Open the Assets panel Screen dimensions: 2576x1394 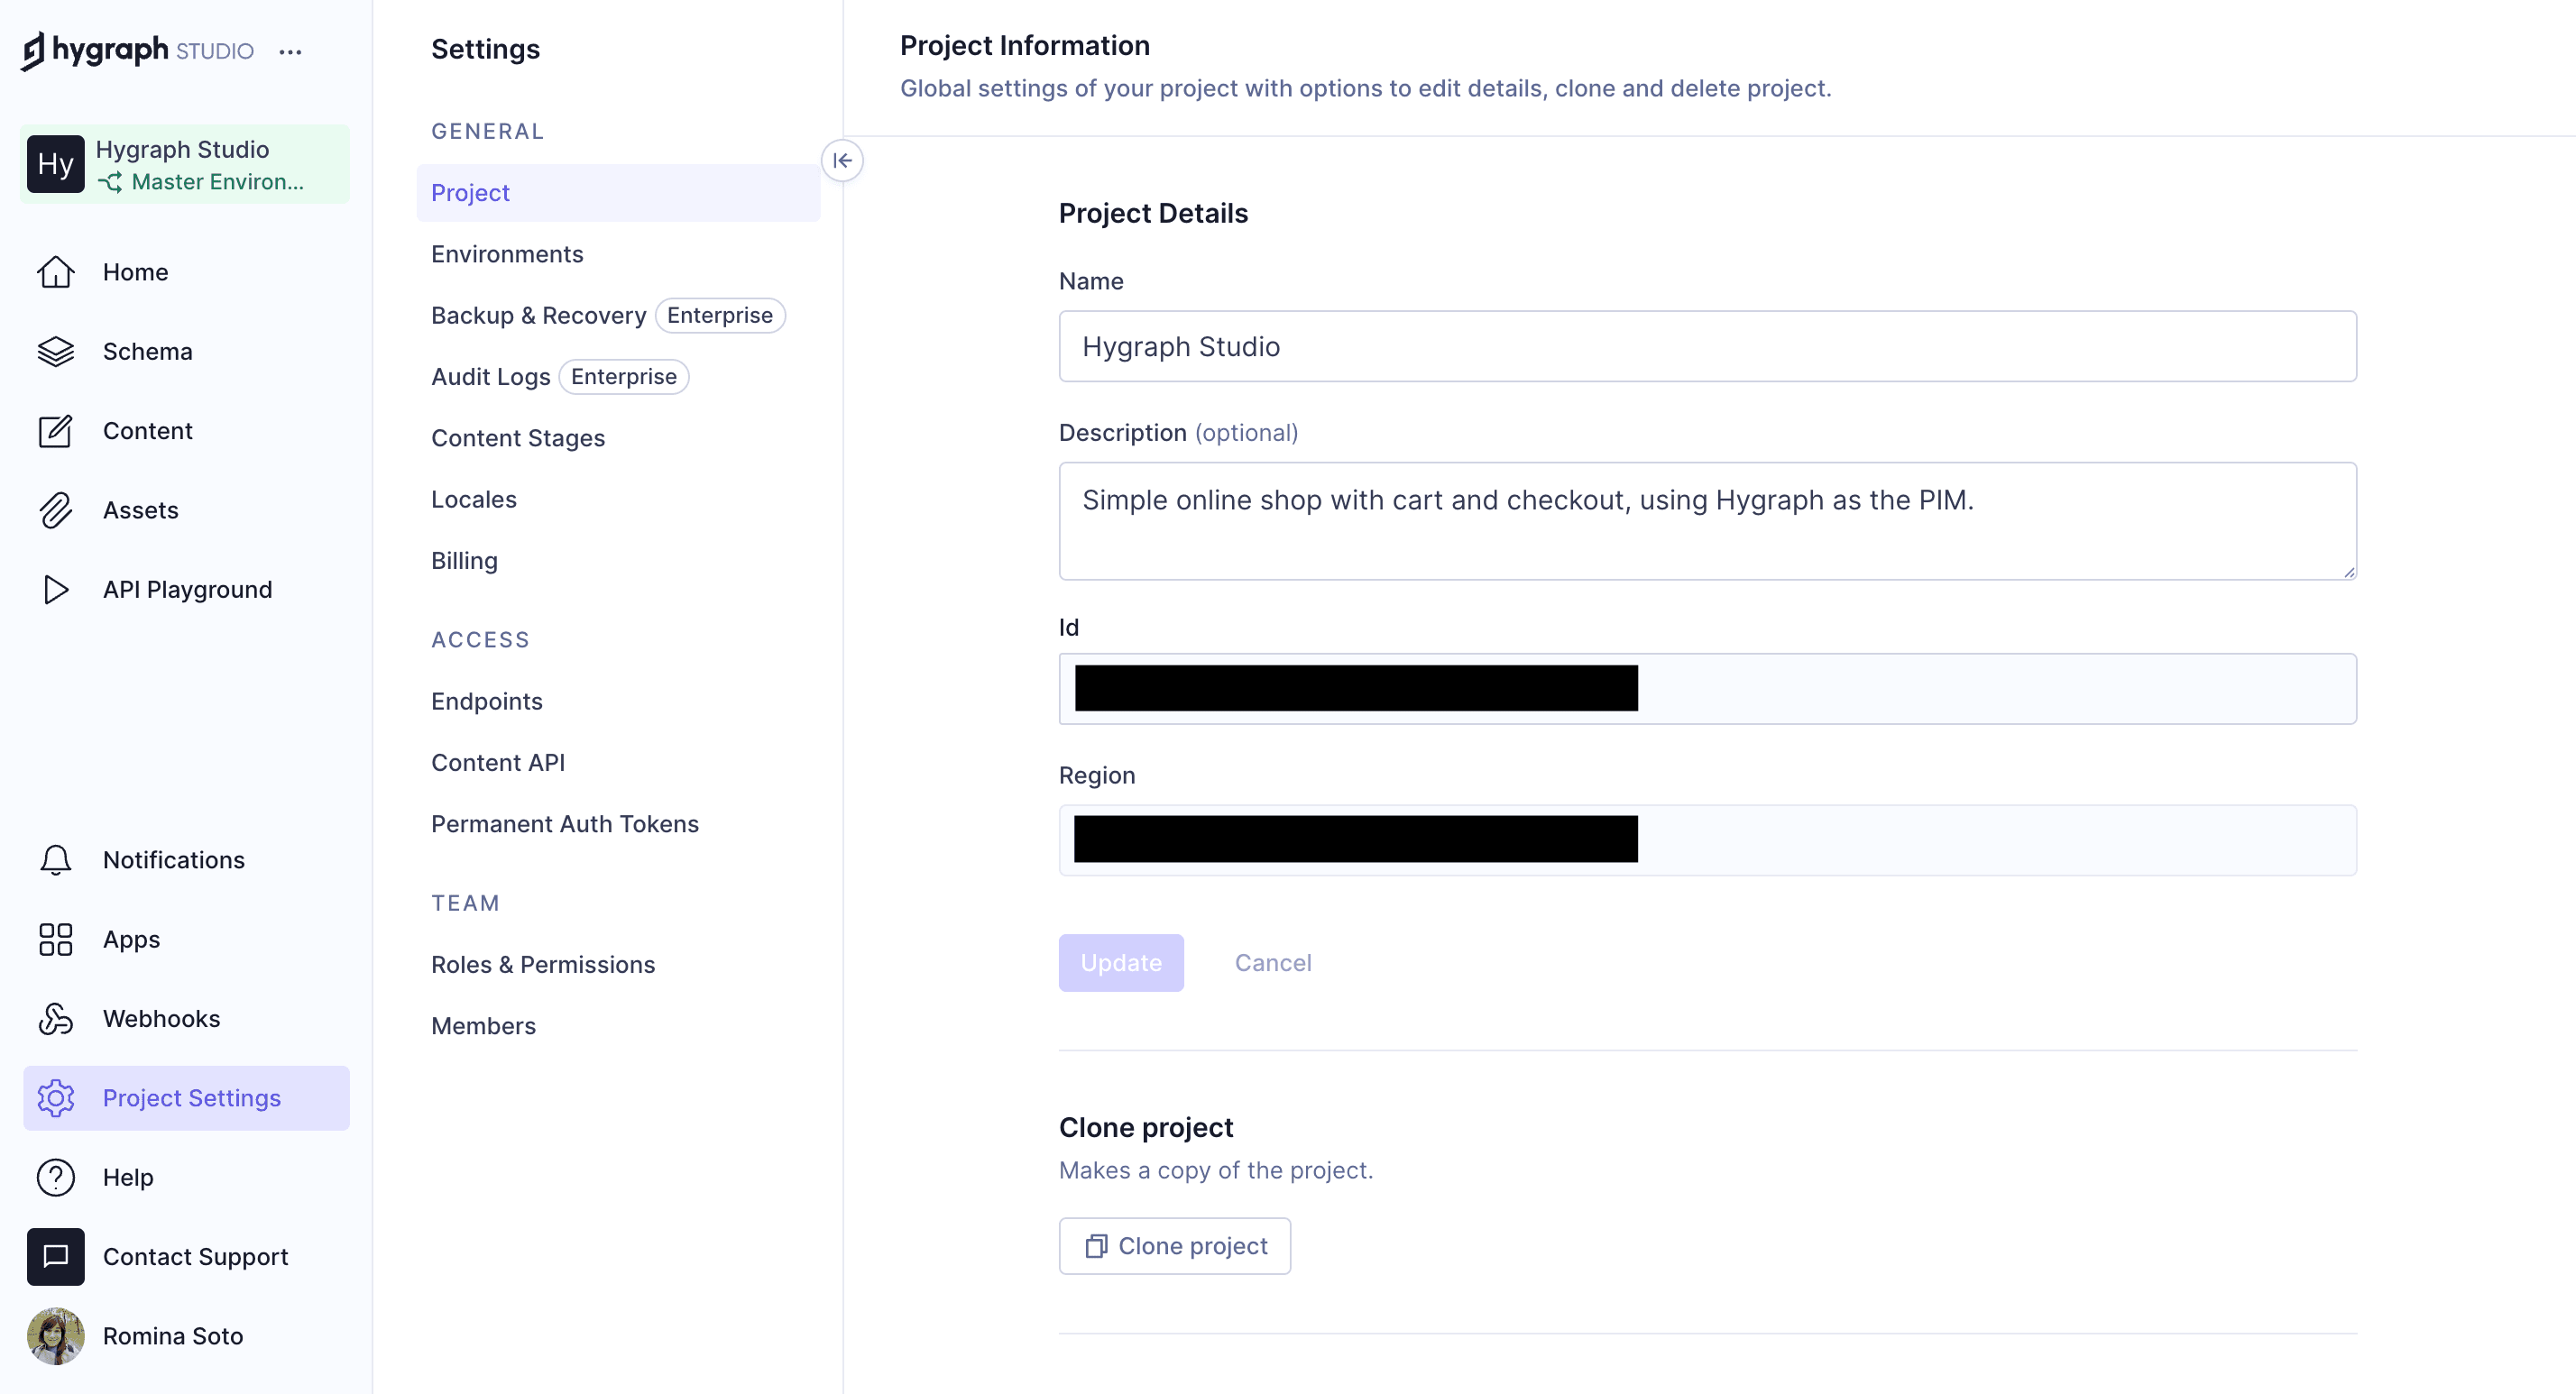click(141, 509)
